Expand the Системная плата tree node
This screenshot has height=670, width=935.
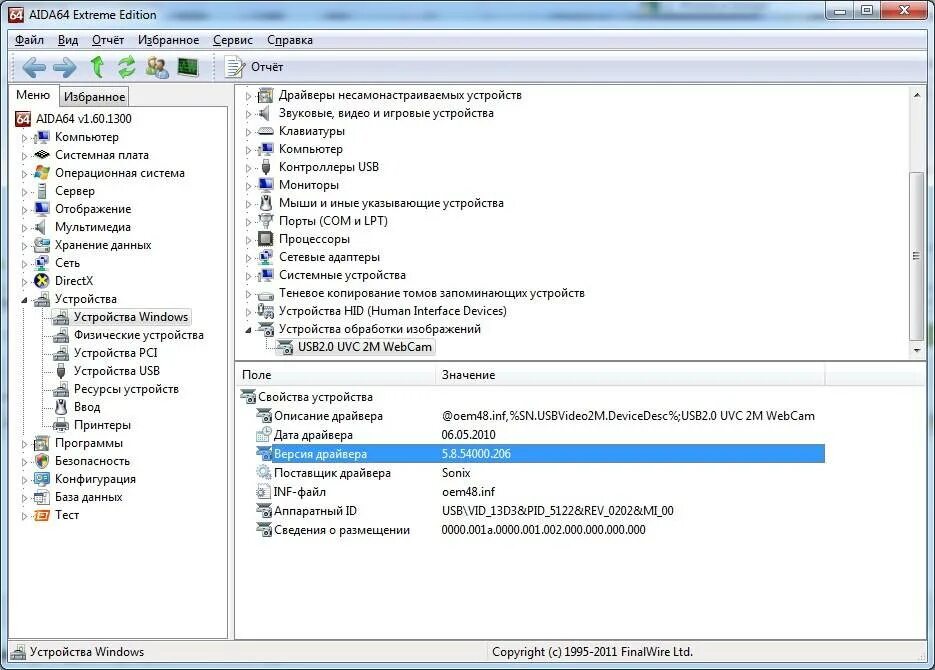tap(24, 156)
